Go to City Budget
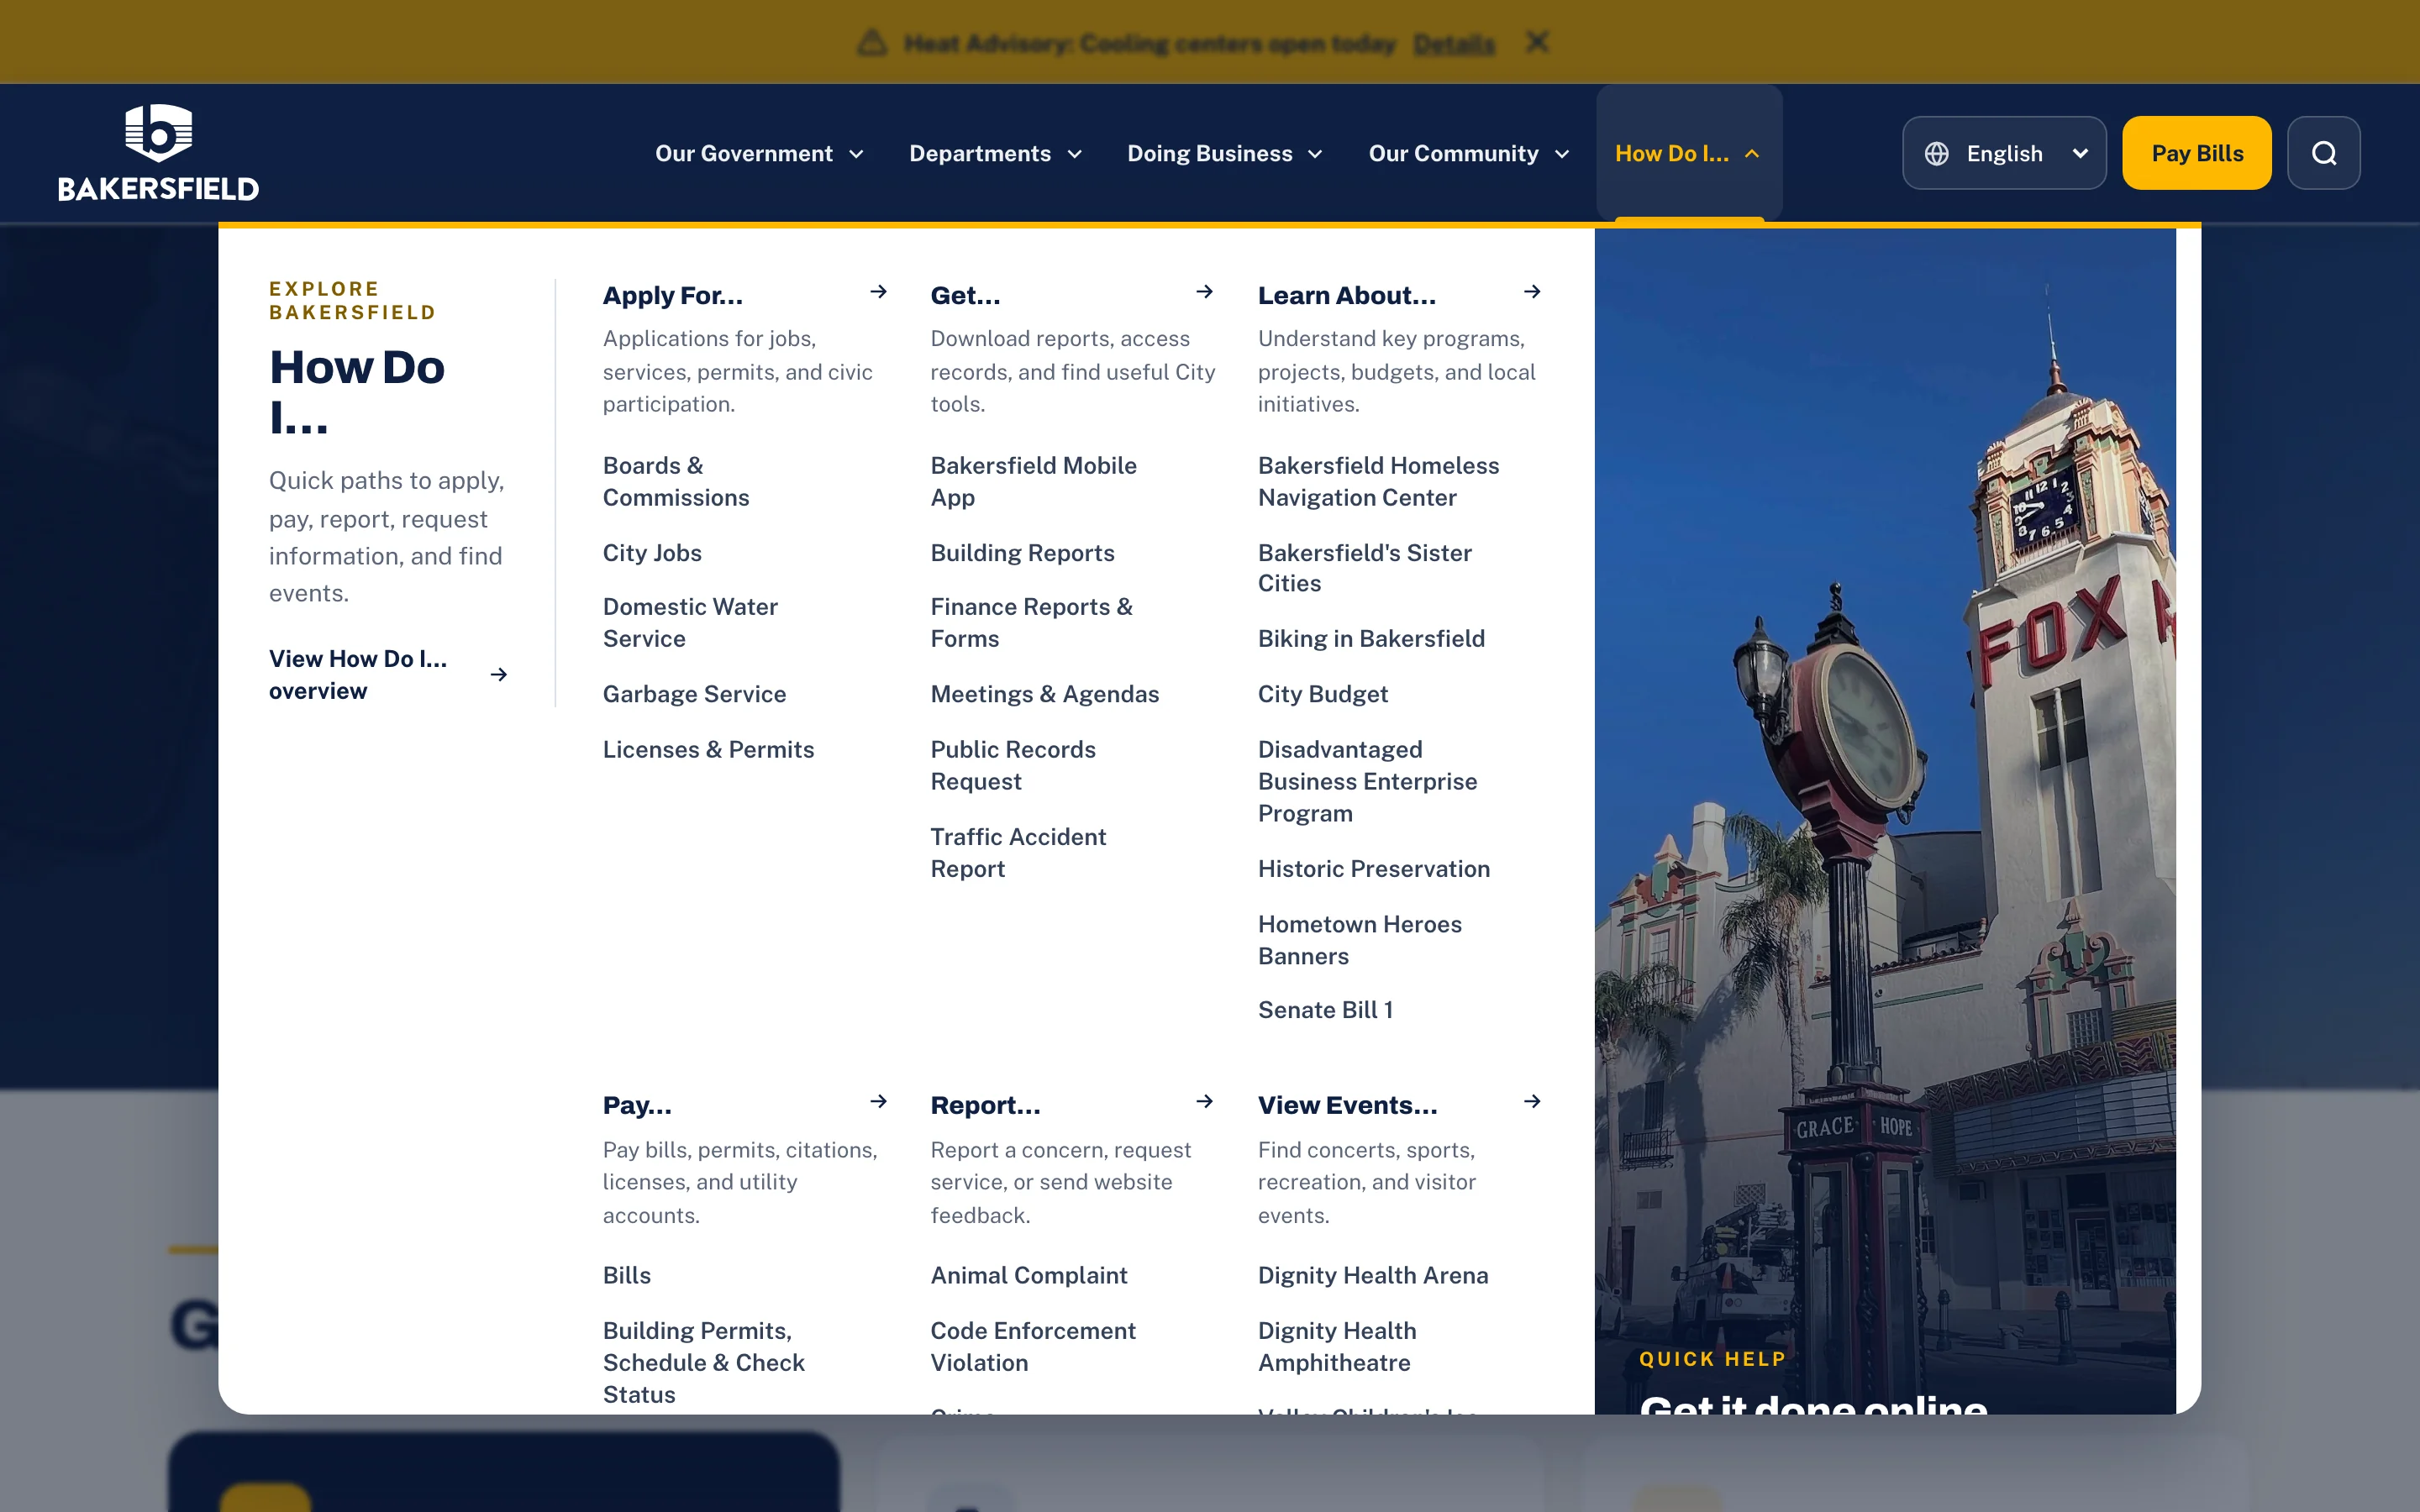 pos(1322,694)
